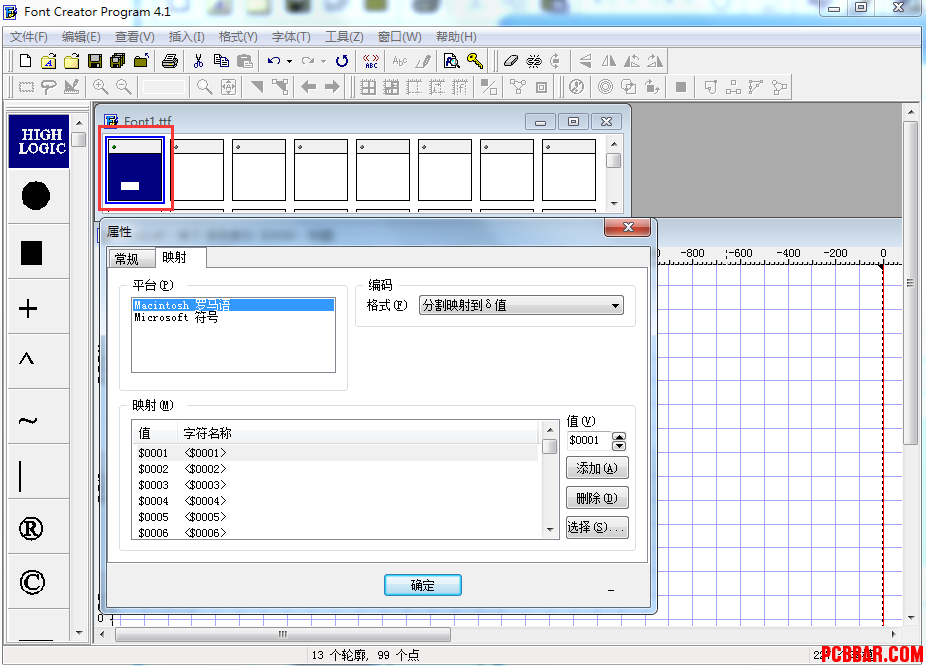Click the 值 column header
Viewport: 926px width, 666px height.
(x=155, y=433)
